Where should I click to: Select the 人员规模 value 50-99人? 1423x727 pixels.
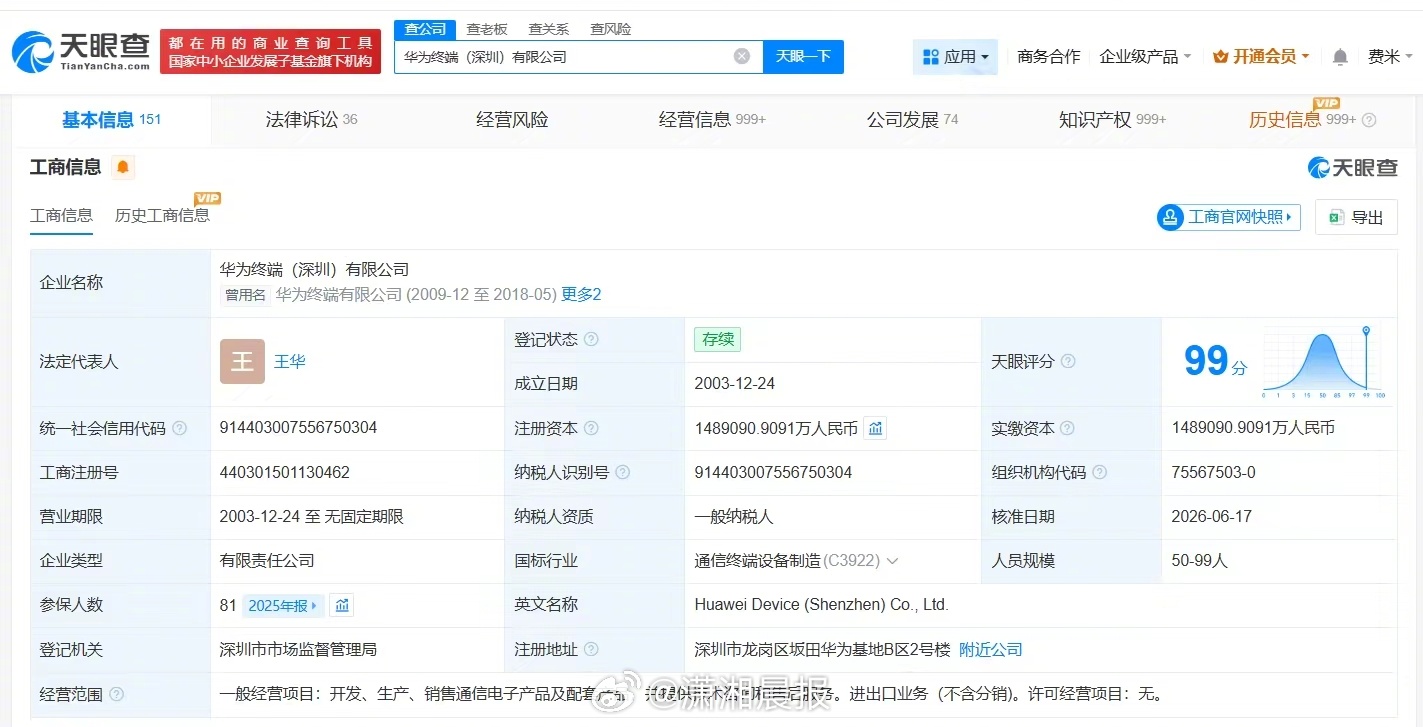point(1200,561)
